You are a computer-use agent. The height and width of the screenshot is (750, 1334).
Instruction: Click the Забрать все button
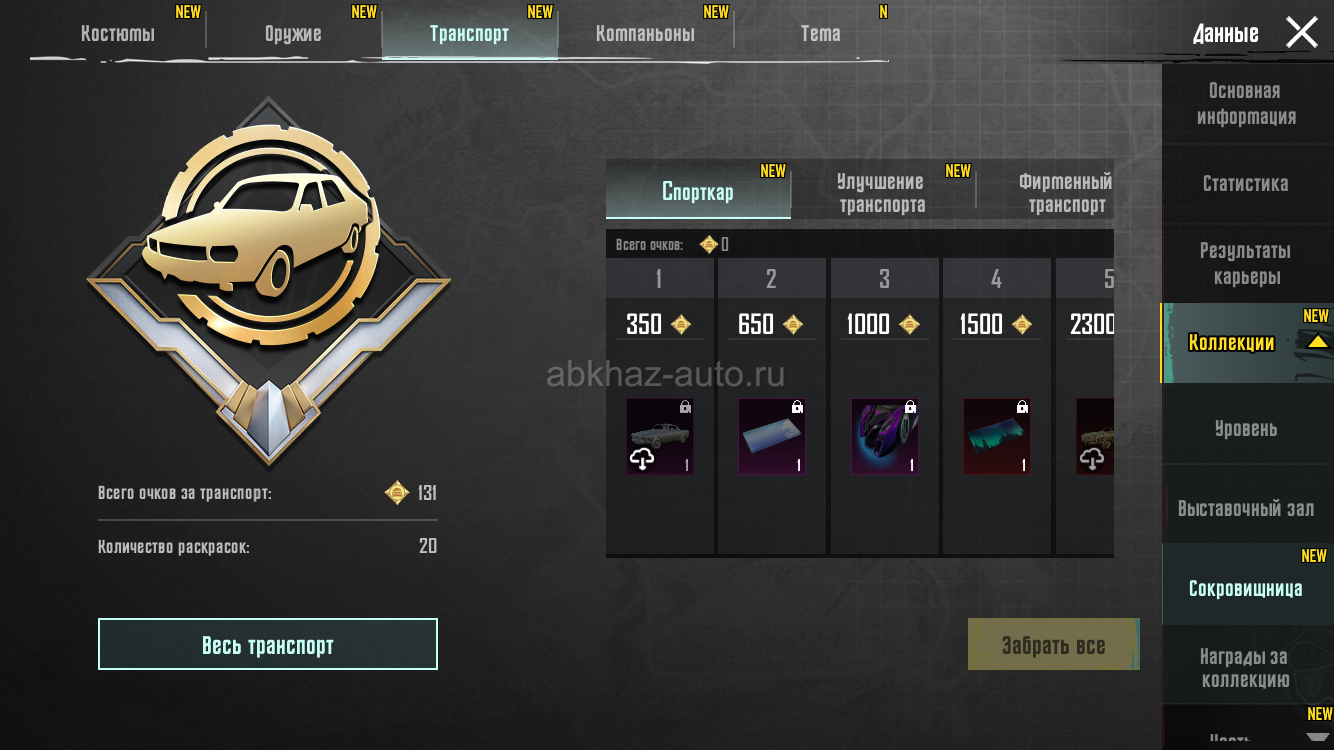pyautogui.click(x=1053, y=644)
